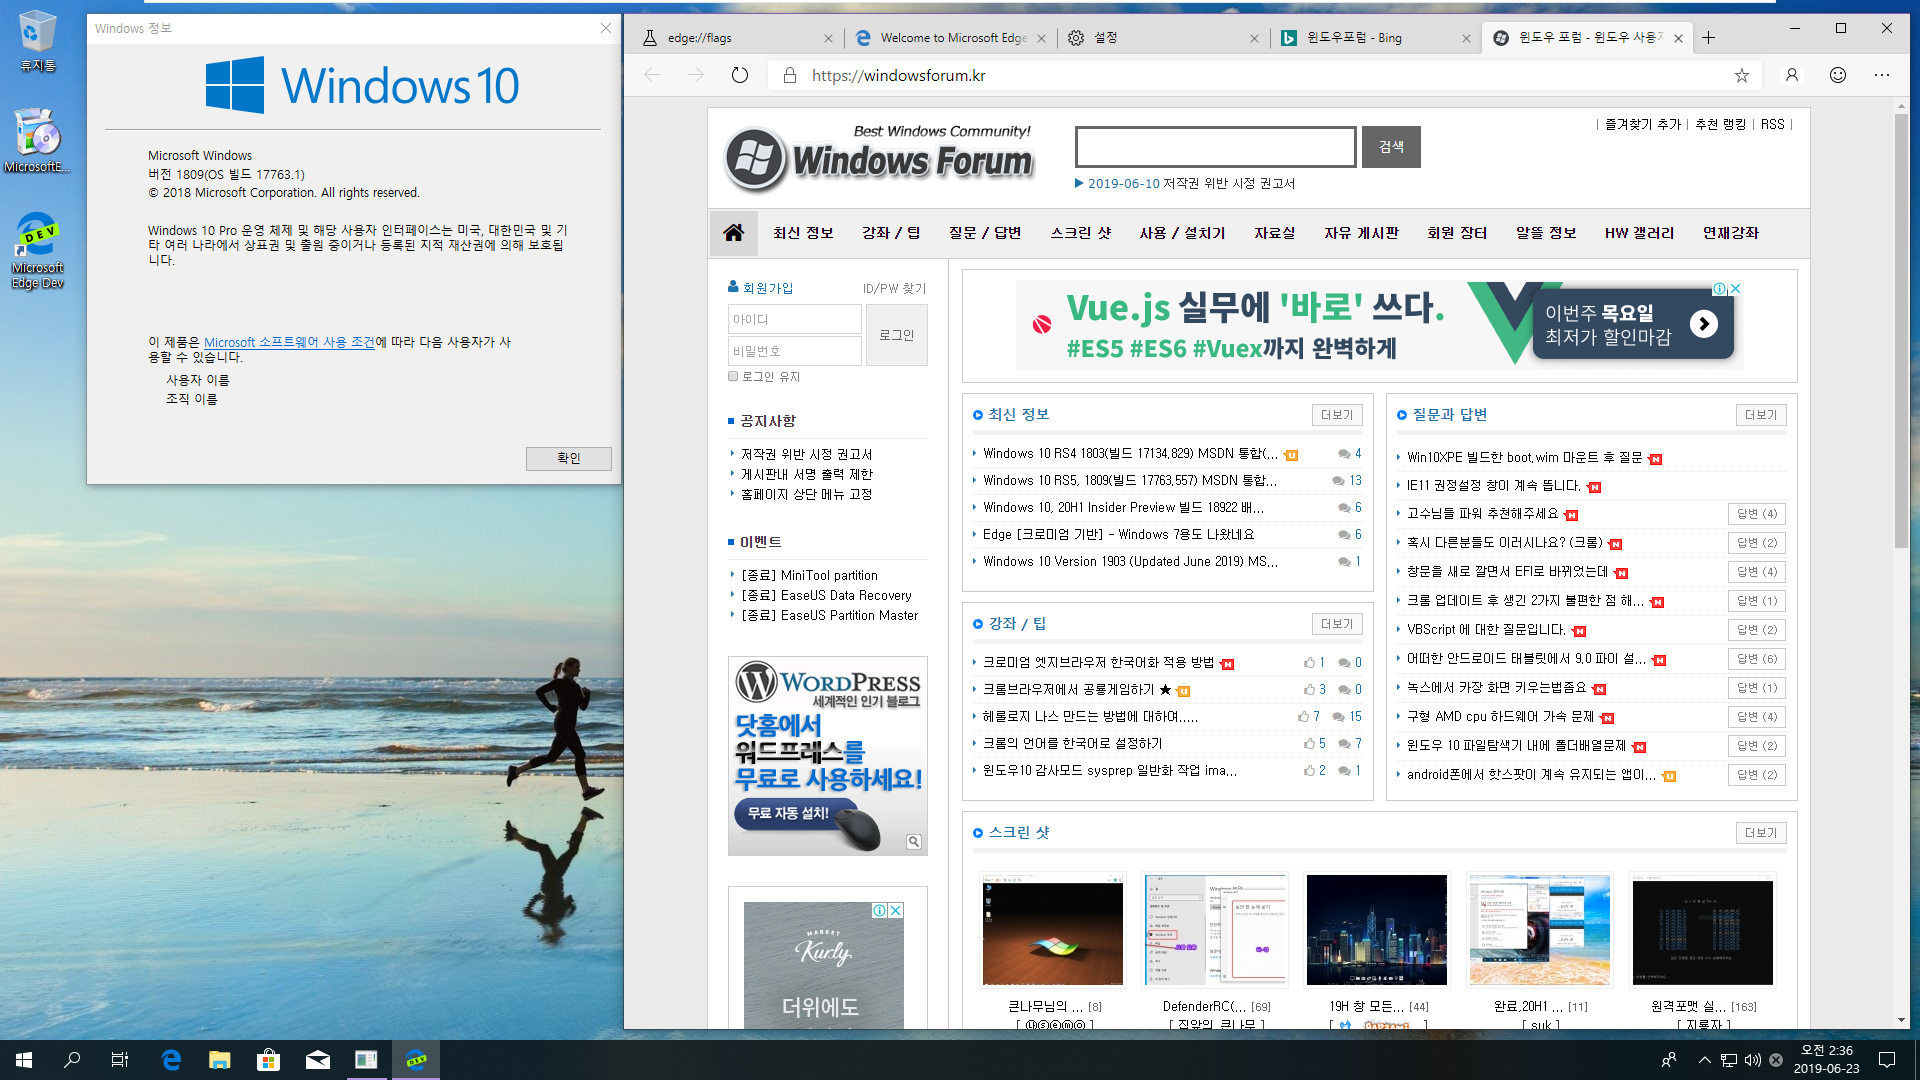This screenshot has width=1920, height=1080.
Task: Open the 자료실 menu item
Action: [1275, 232]
